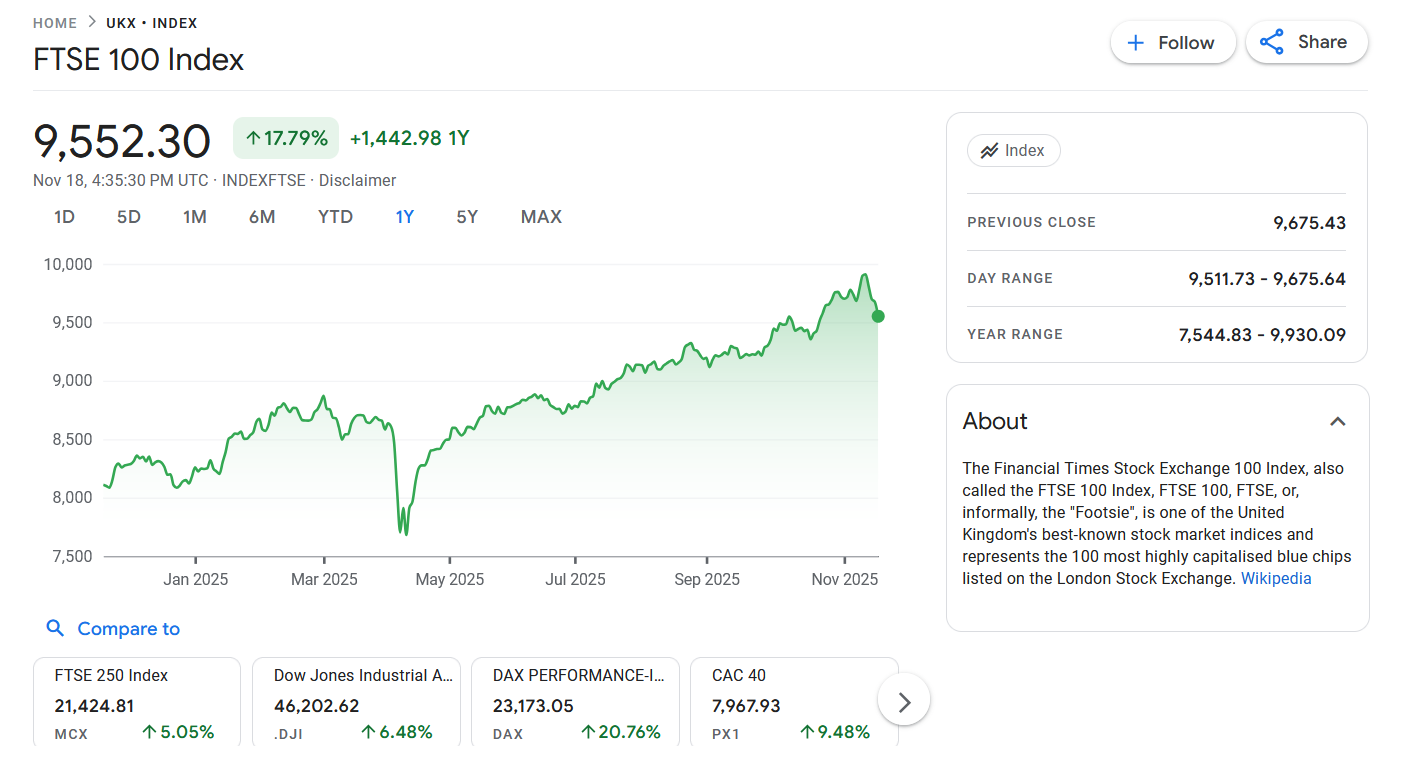The height and width of the screenshot is (770, 1411).
Task: Switch chart to 5Y range
Action: point(467,217)
